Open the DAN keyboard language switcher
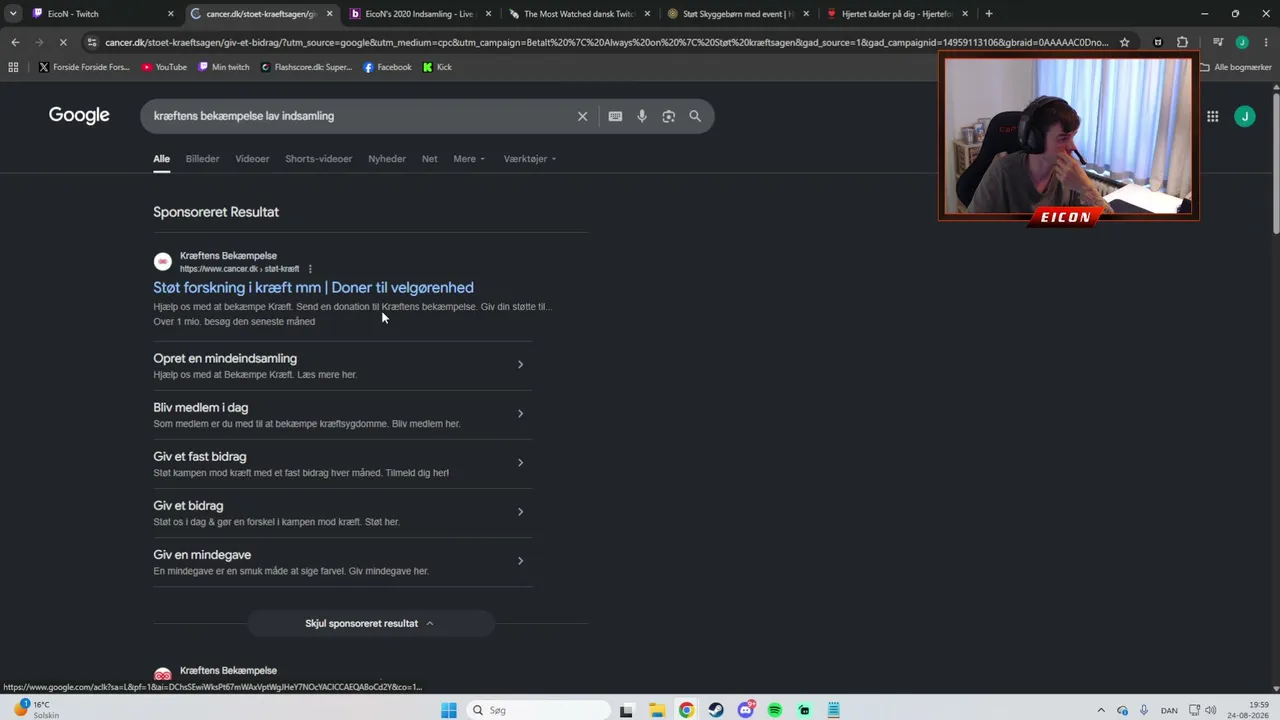 (1169, 710)
